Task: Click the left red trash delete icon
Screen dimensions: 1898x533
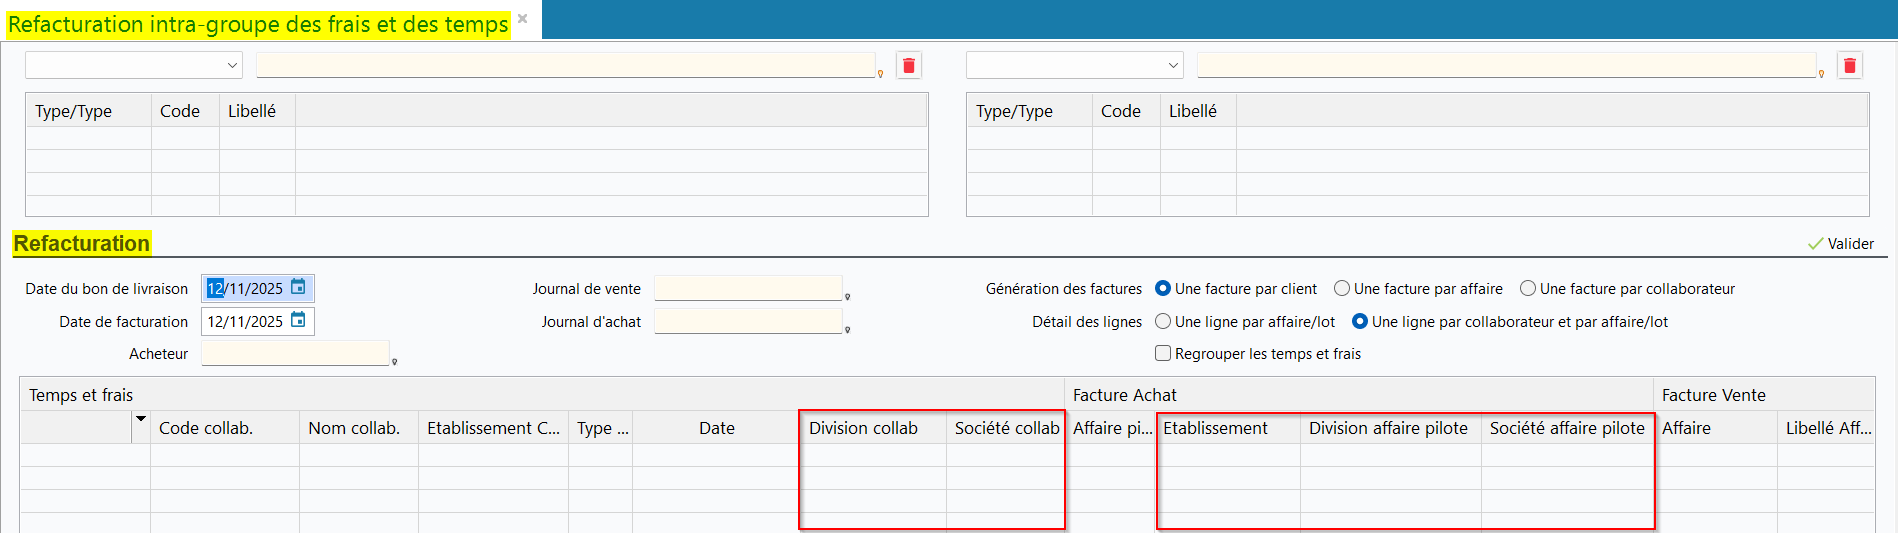Action: pyautogui.click(x=908, y=66)
